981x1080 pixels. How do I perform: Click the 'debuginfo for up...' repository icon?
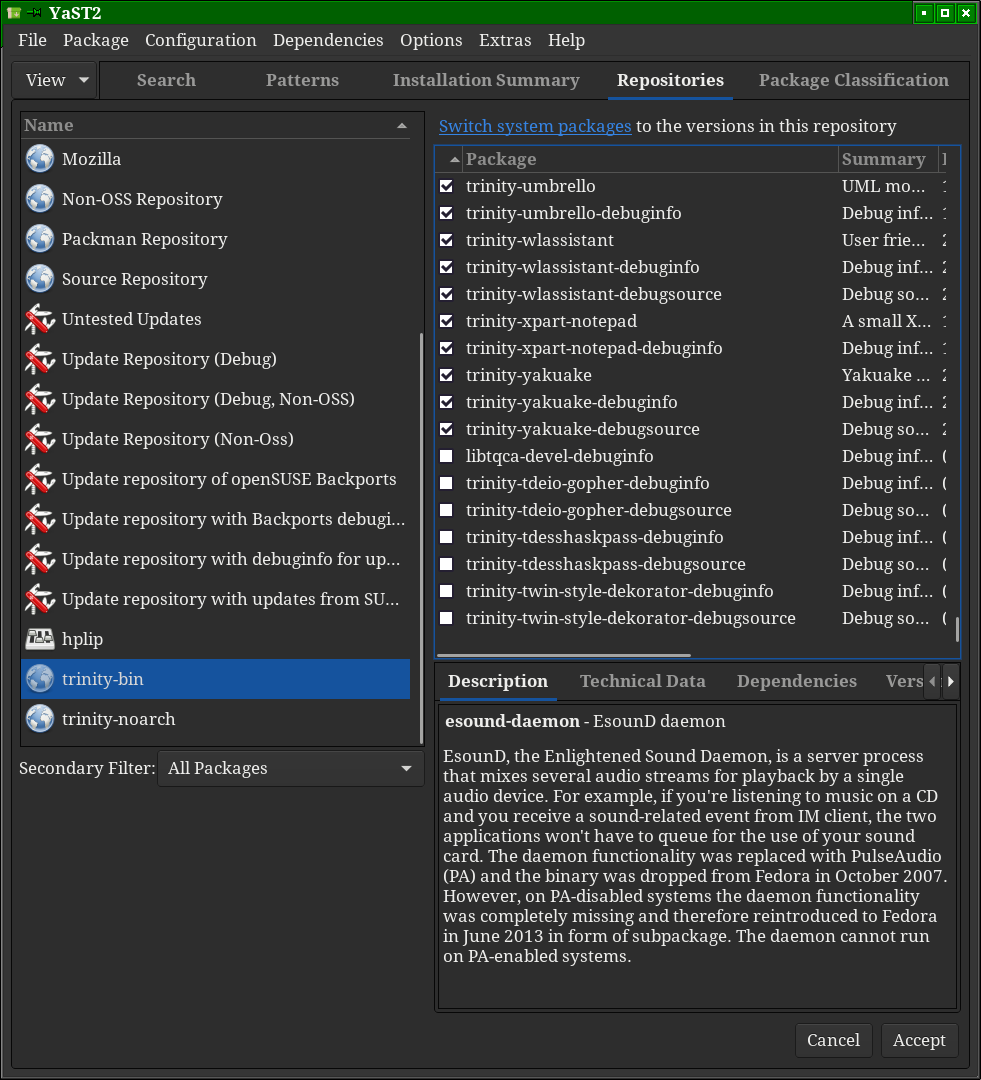point(40,559)
